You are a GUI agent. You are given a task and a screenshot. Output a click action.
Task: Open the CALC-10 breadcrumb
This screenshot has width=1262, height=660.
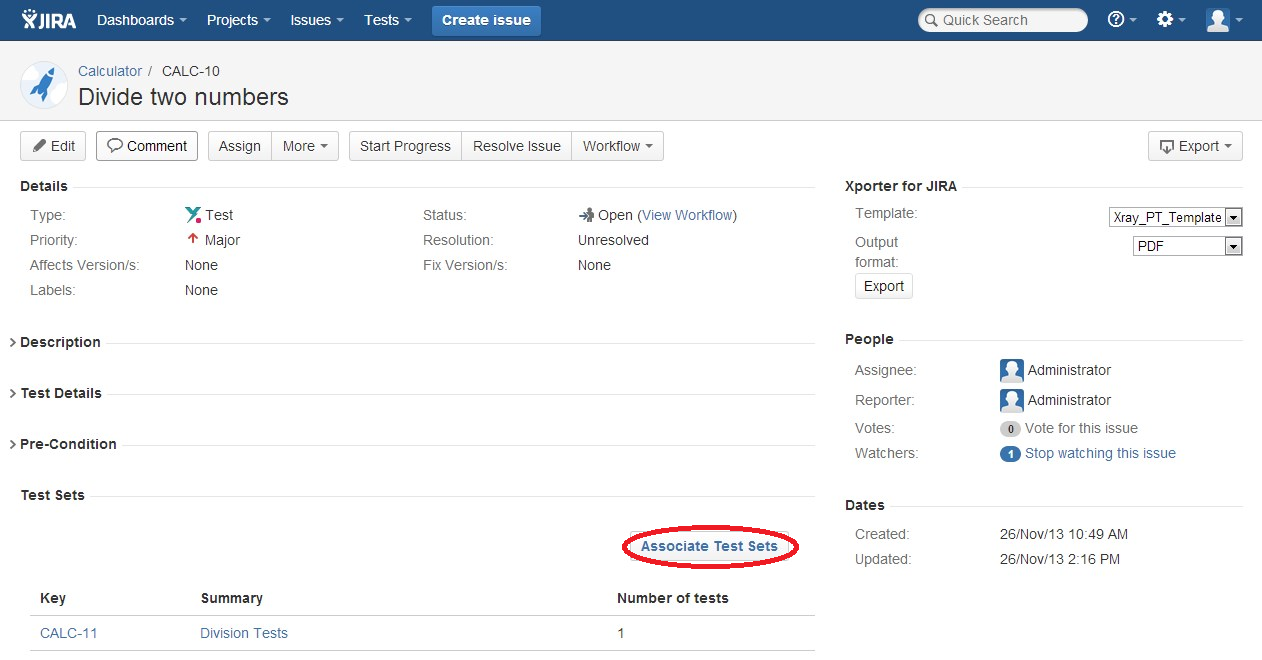[191, 71]
